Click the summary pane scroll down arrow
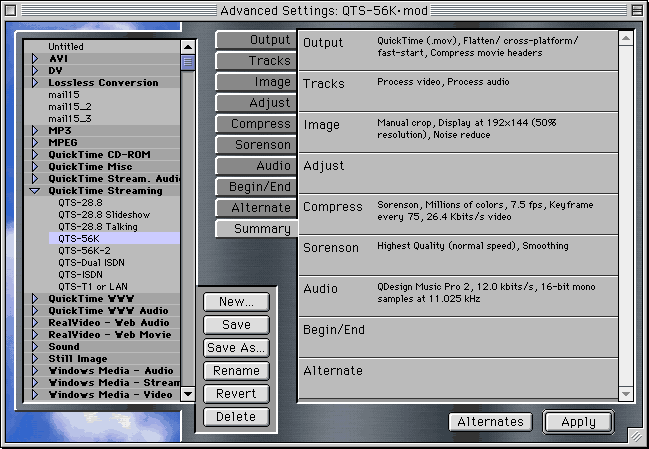 point(626,394)
